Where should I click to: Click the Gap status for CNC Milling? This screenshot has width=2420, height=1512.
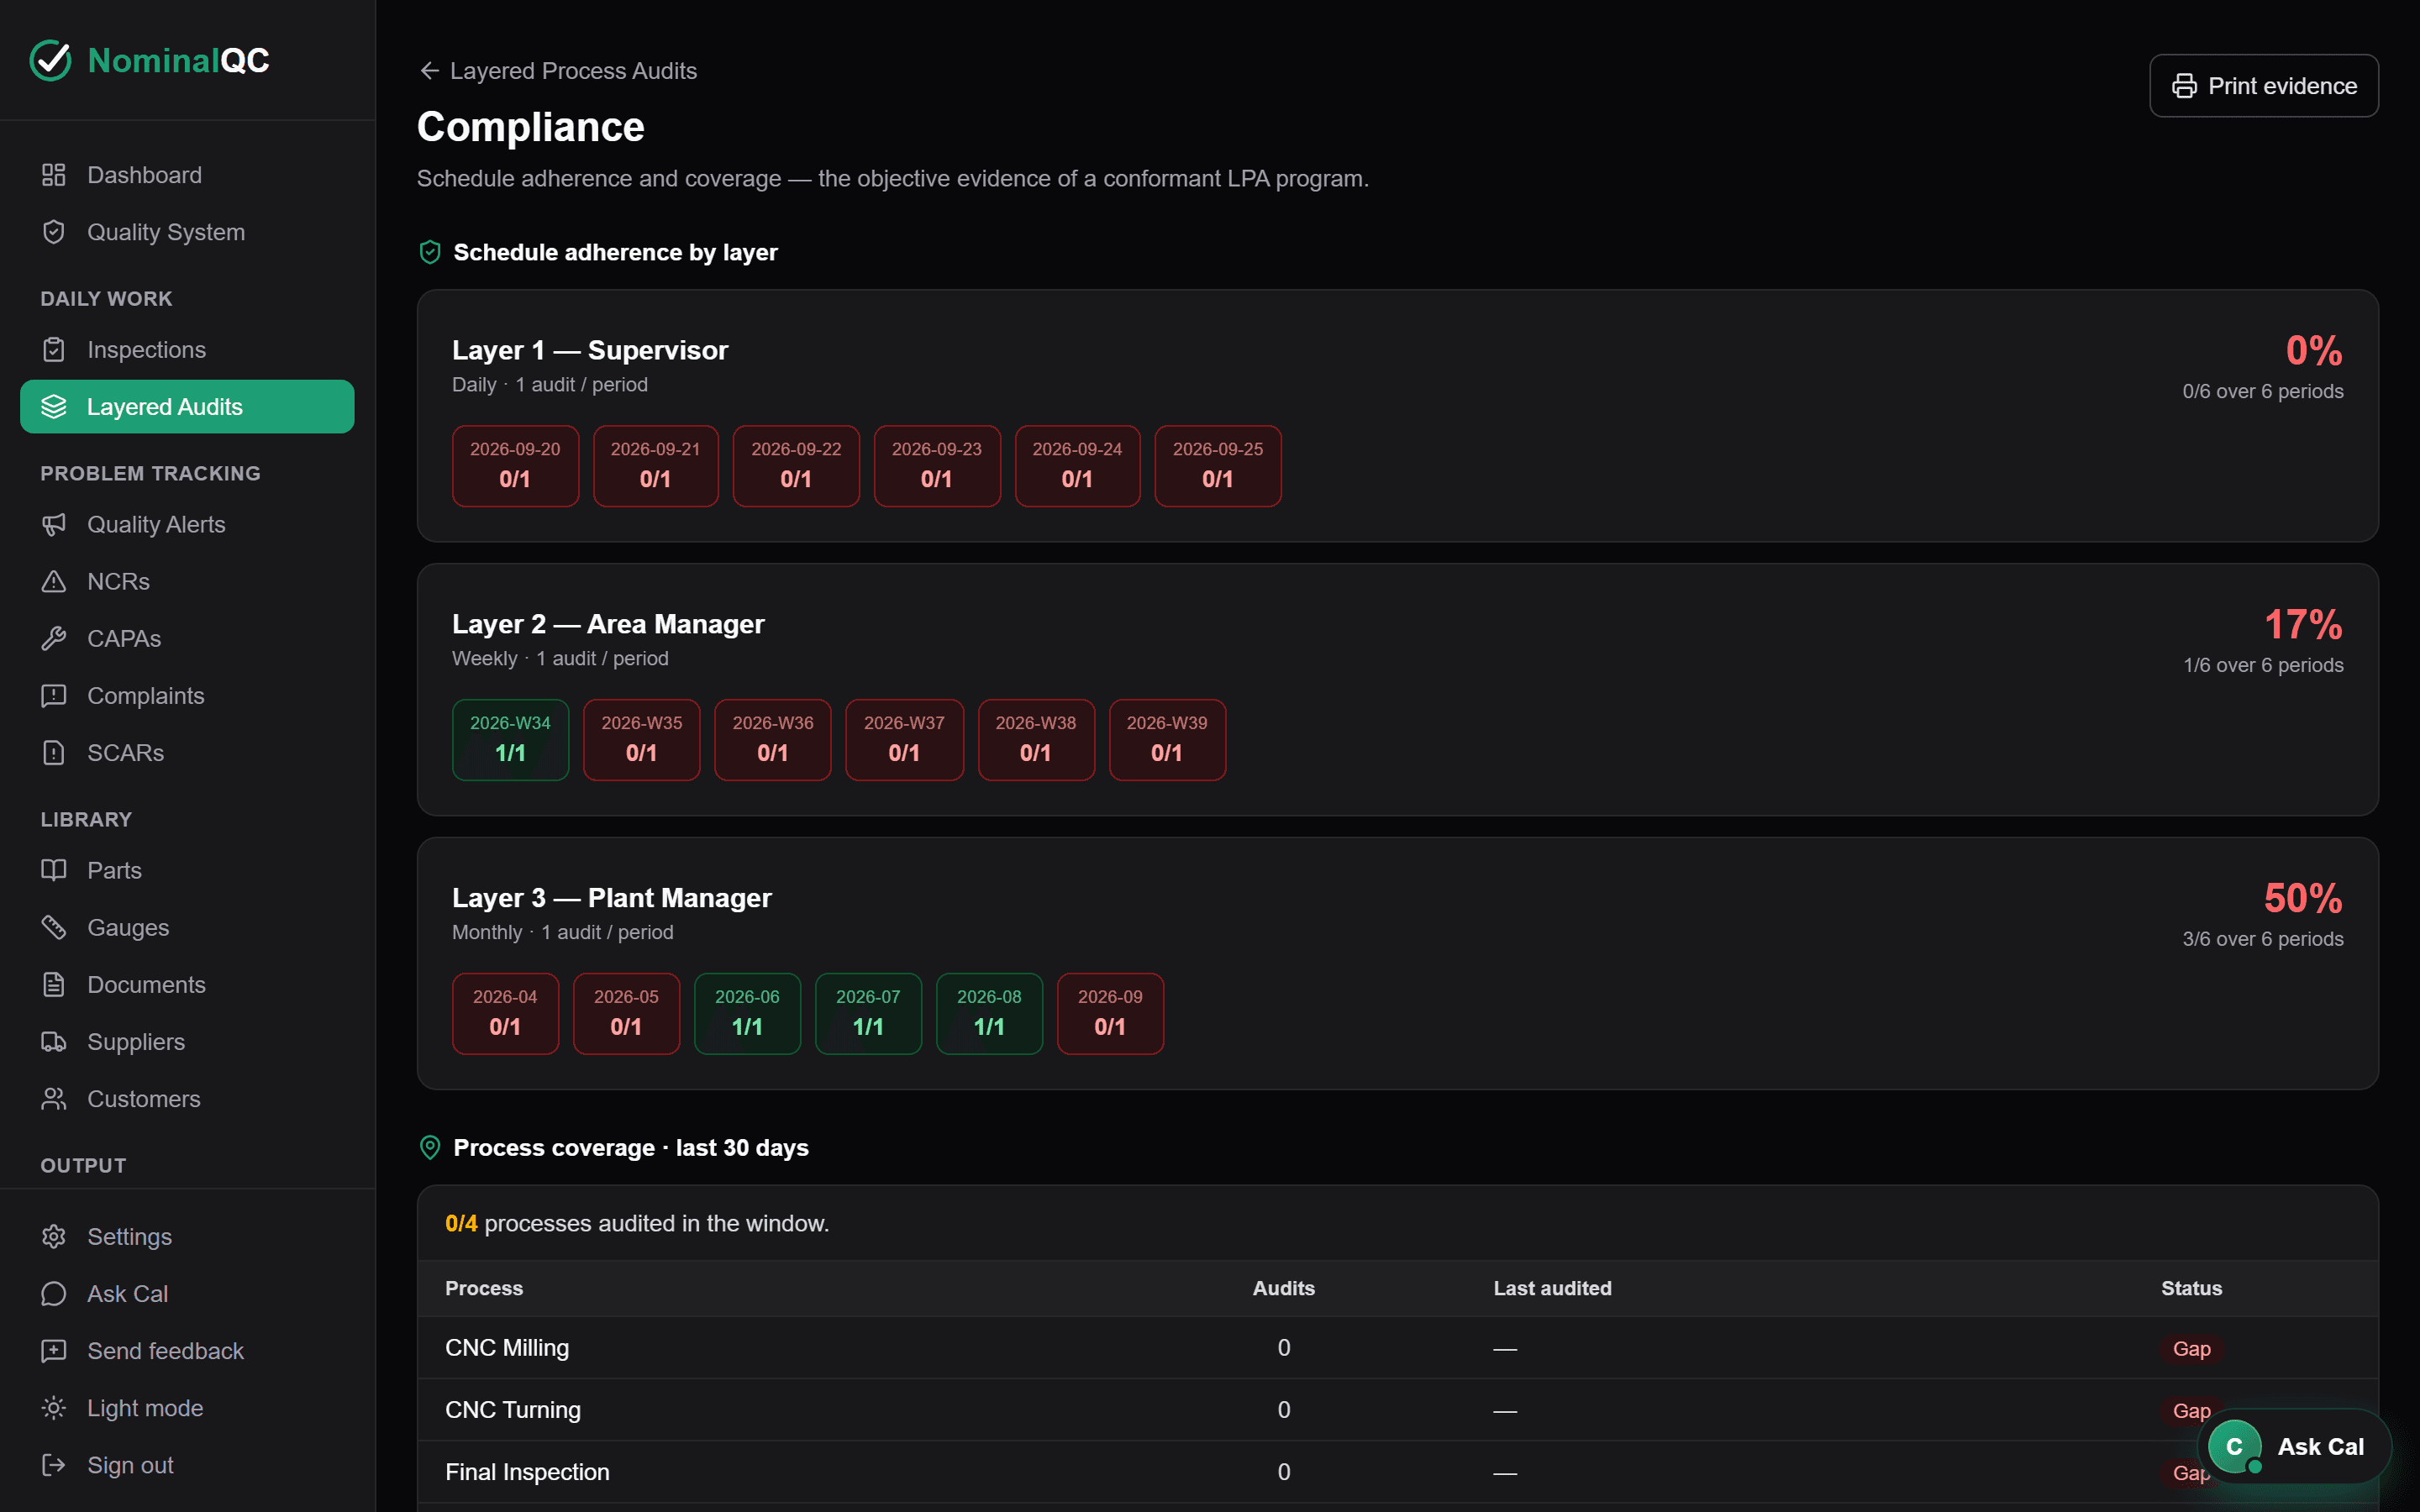click(2191, 1349)
